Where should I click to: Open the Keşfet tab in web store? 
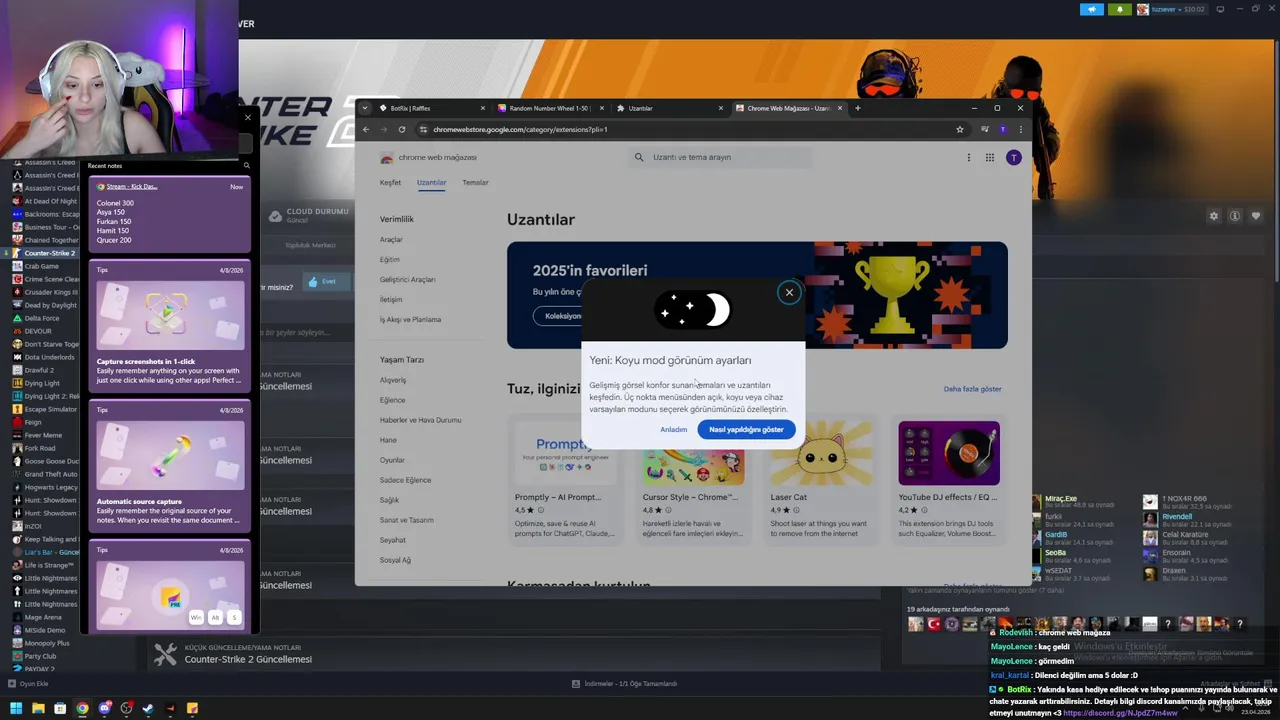[390, 183]
